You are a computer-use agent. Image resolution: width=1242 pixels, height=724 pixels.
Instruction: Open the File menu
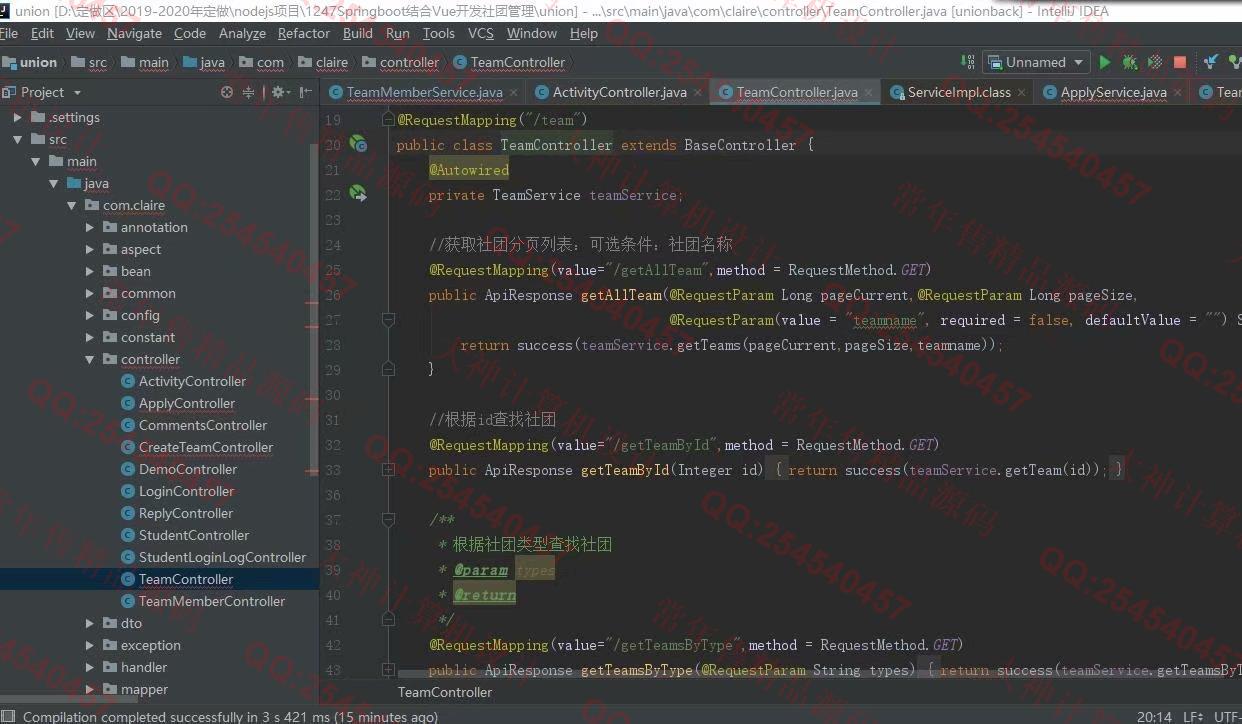pyautogui.click(x=8, y=33)
